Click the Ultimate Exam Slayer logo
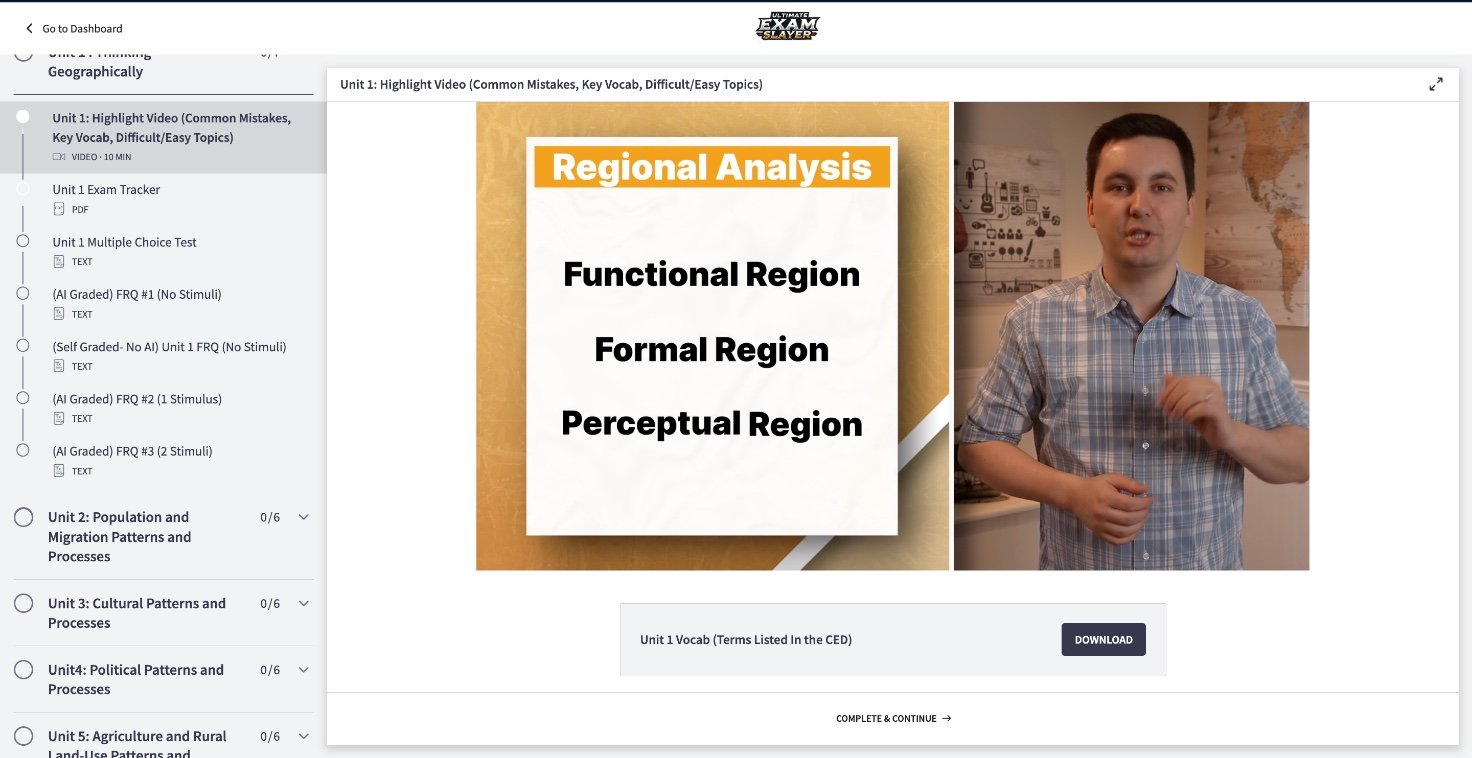Viewport: 1472px width, 758px height. (786, 27)
